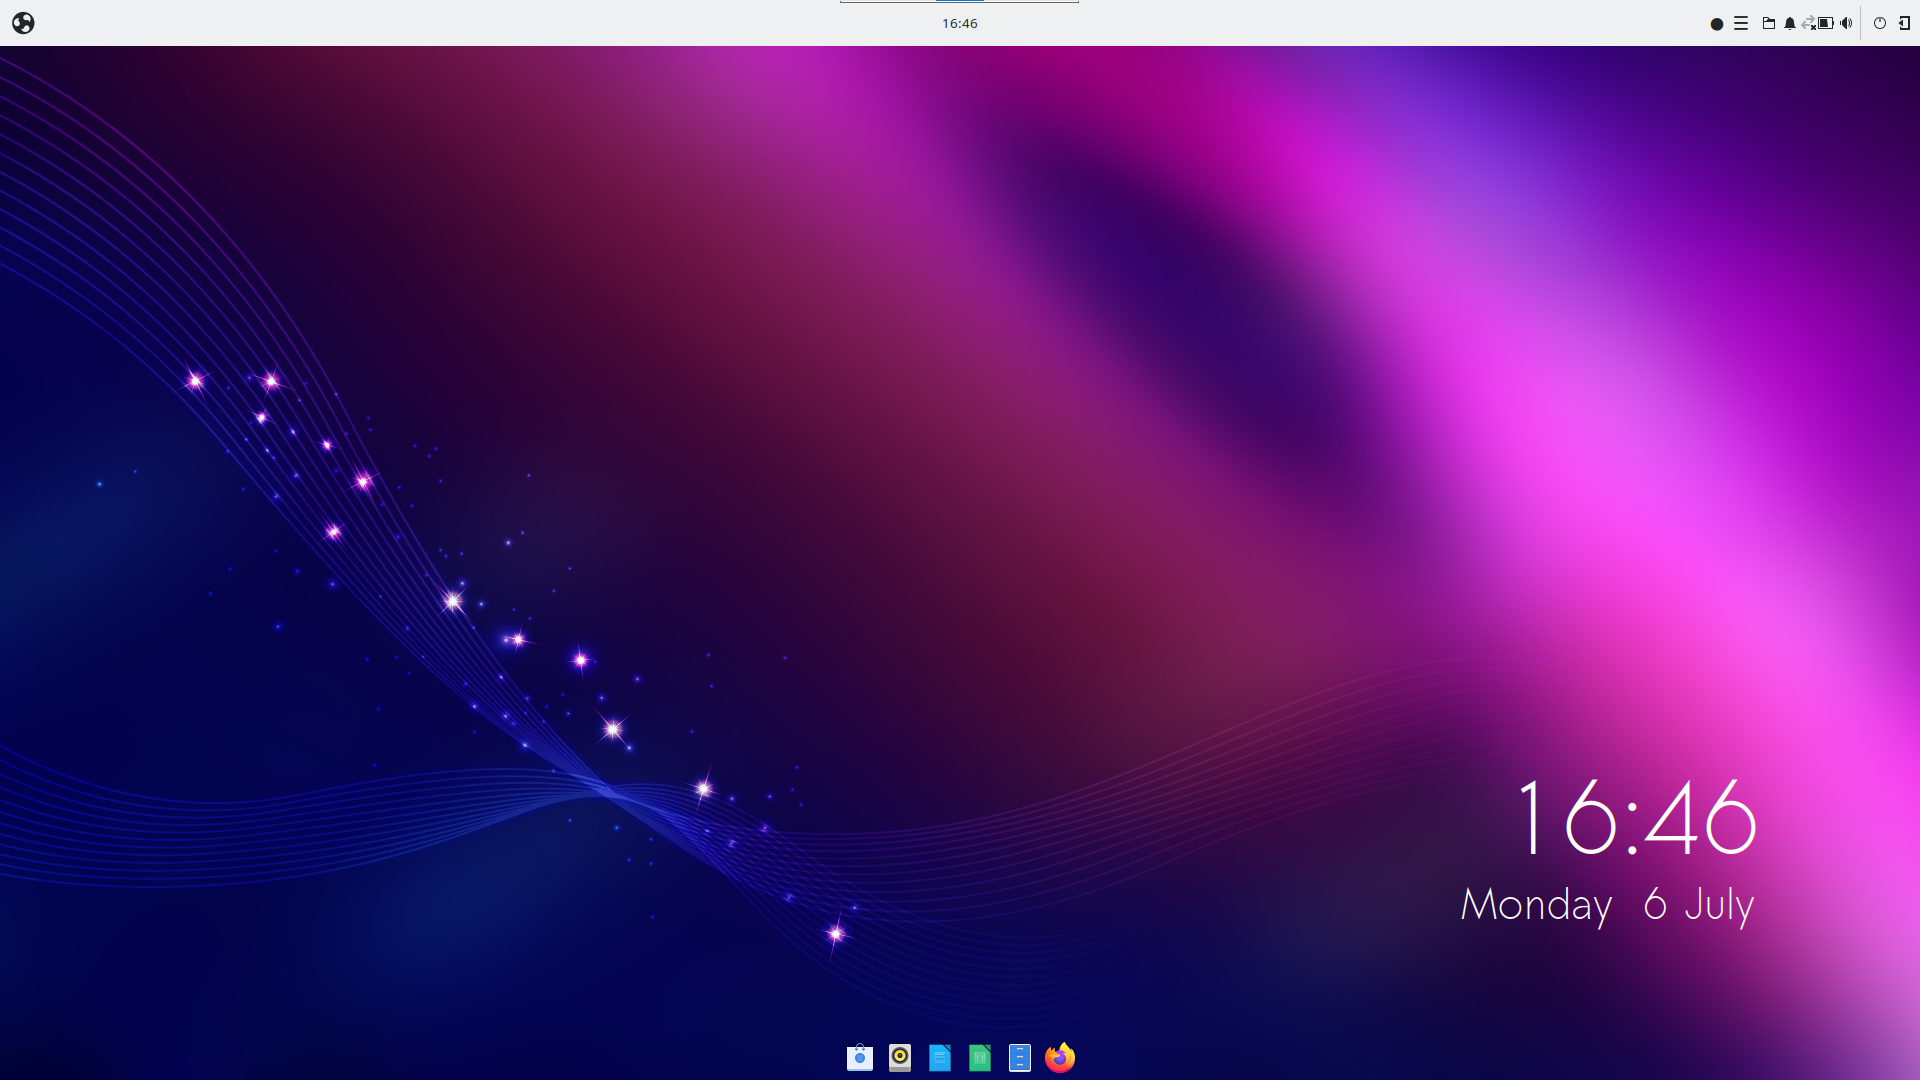Click the power button icon in the panel

coord(1879,22)
